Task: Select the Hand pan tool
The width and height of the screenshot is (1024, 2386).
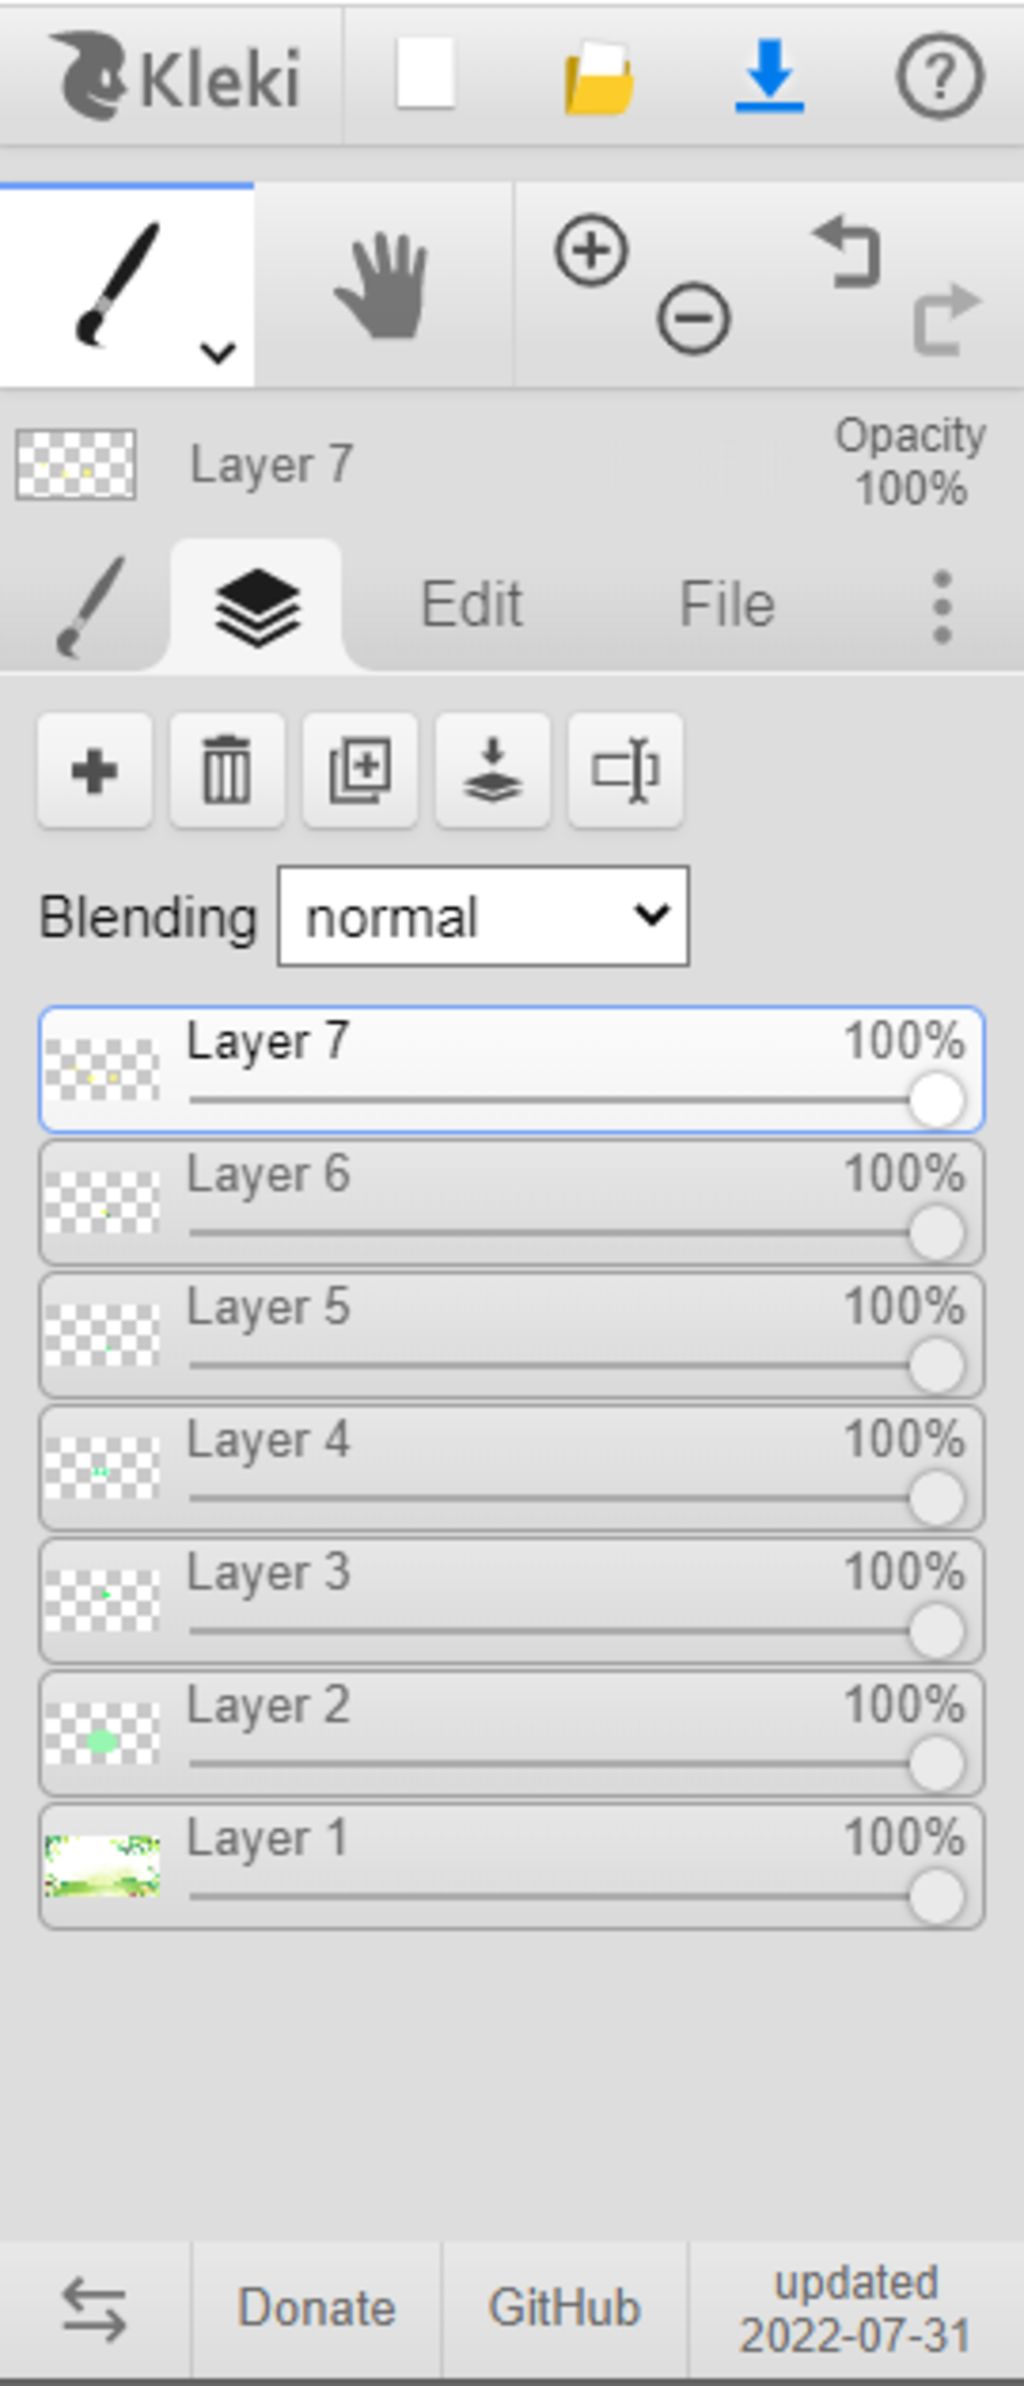Action: [x=382, y=286]
